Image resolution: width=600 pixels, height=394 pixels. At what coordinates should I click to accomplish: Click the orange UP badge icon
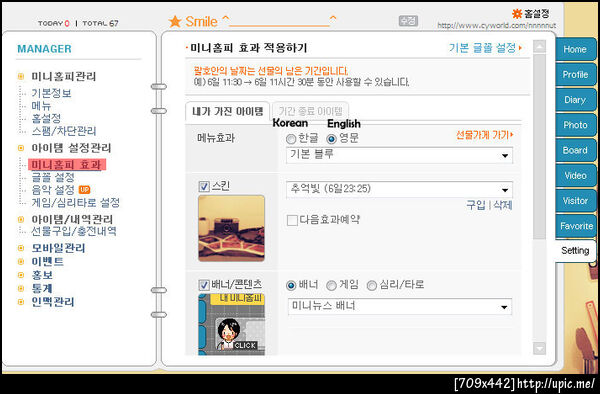[x=85, y=189]
